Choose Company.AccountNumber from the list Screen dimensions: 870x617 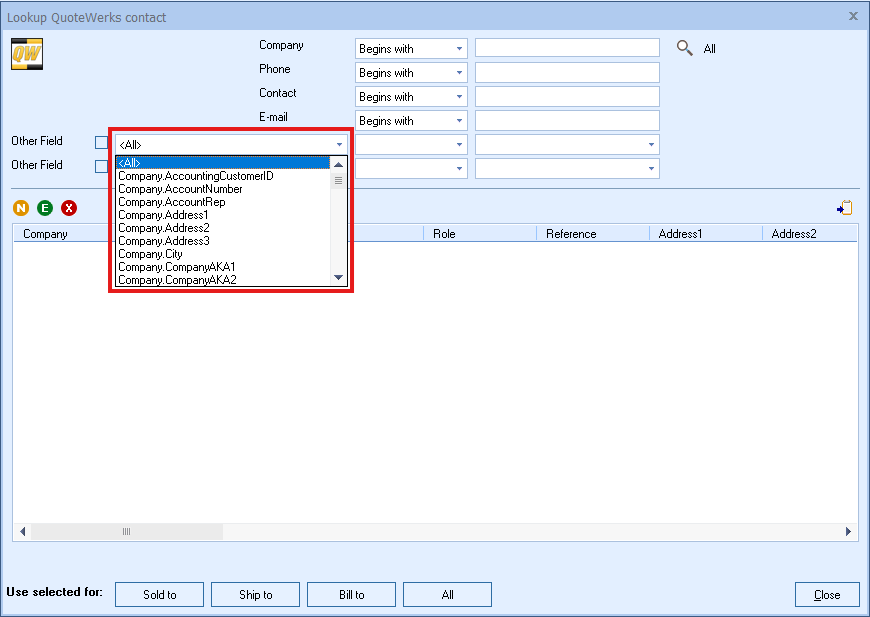(223, 189)
